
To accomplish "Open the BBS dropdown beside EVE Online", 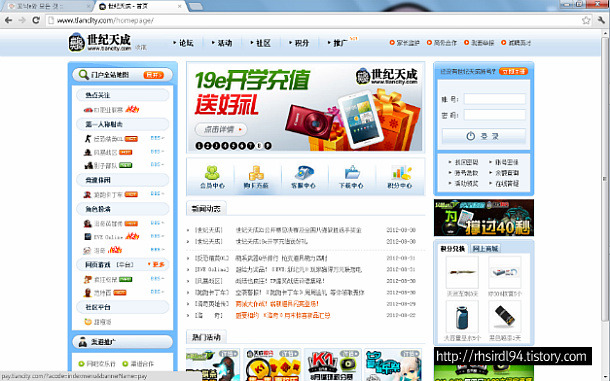I will (157, 236).
